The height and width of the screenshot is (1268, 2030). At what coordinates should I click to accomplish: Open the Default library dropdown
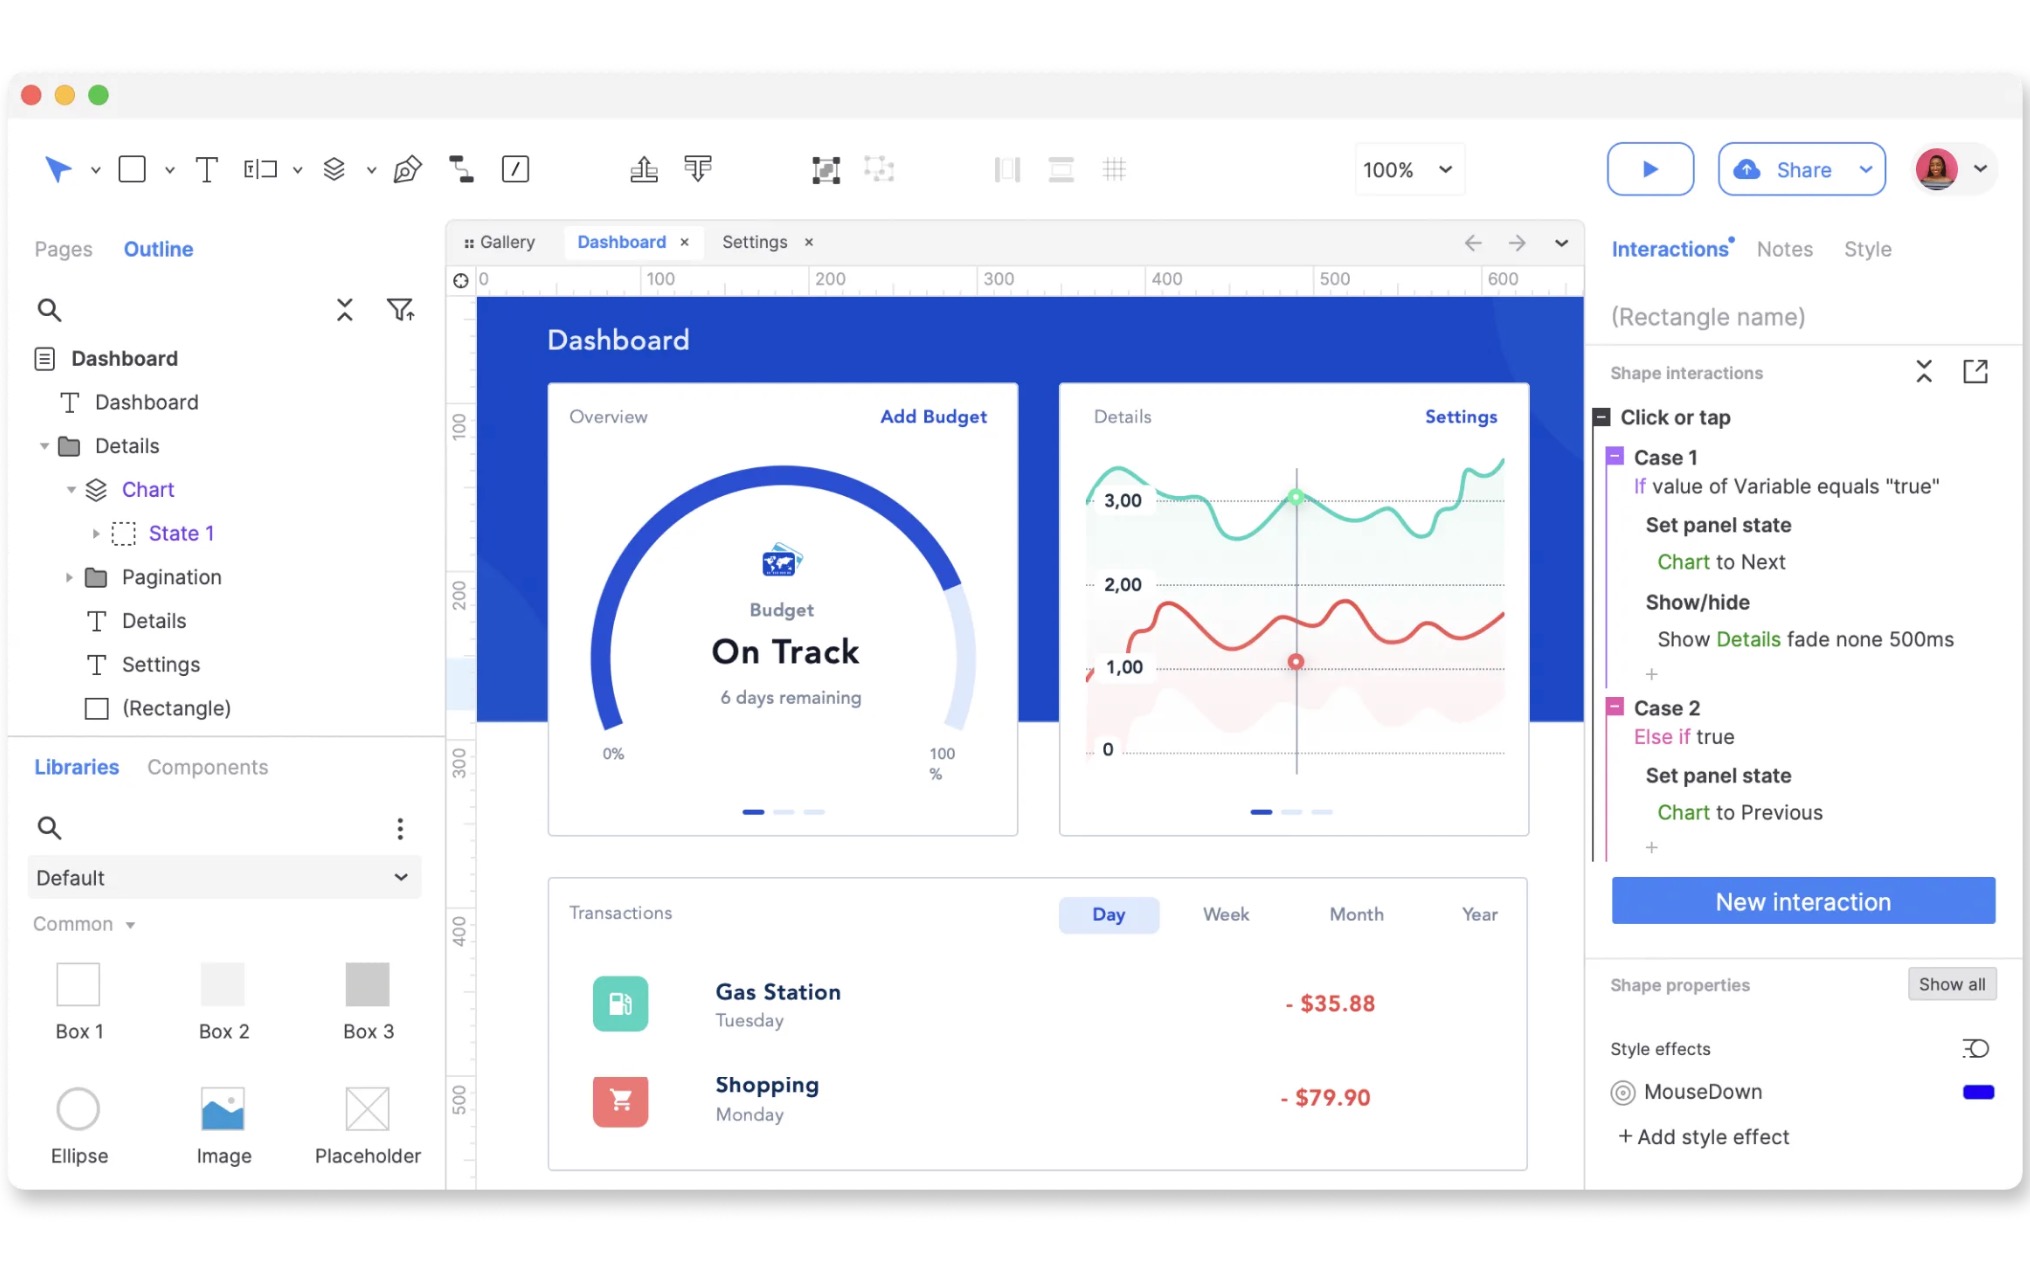coord(223,877)
